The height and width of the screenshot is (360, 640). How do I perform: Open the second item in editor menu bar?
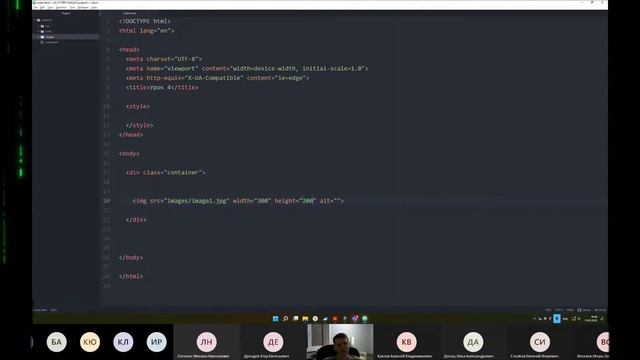(x=42, y=7)
